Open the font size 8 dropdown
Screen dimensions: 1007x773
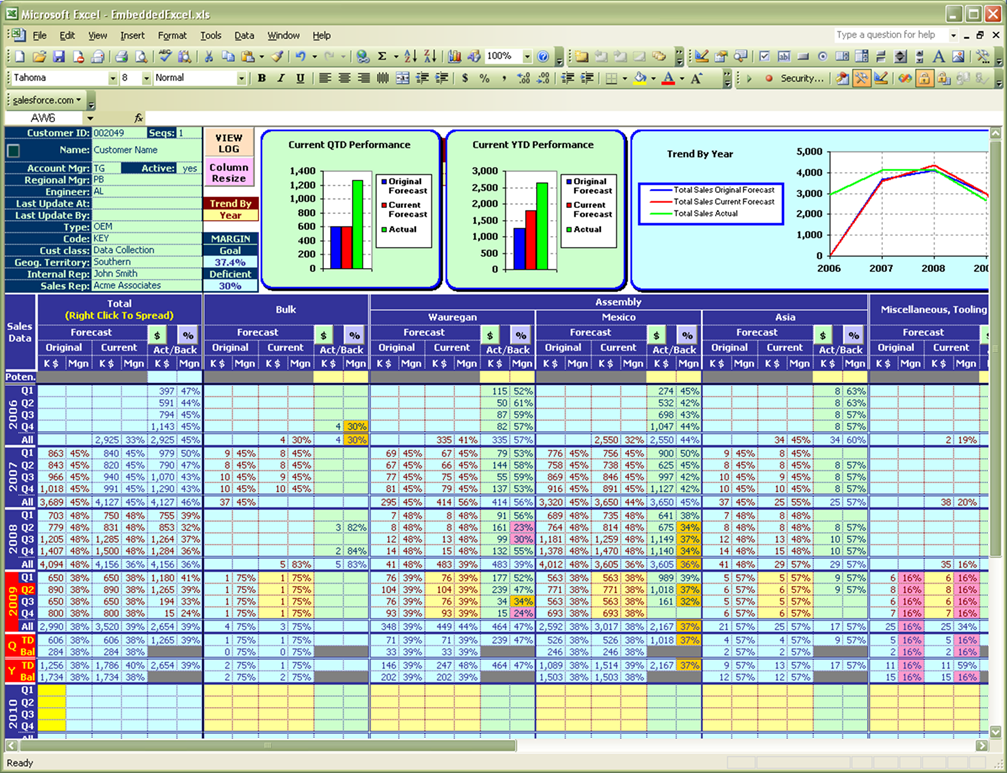146,78
